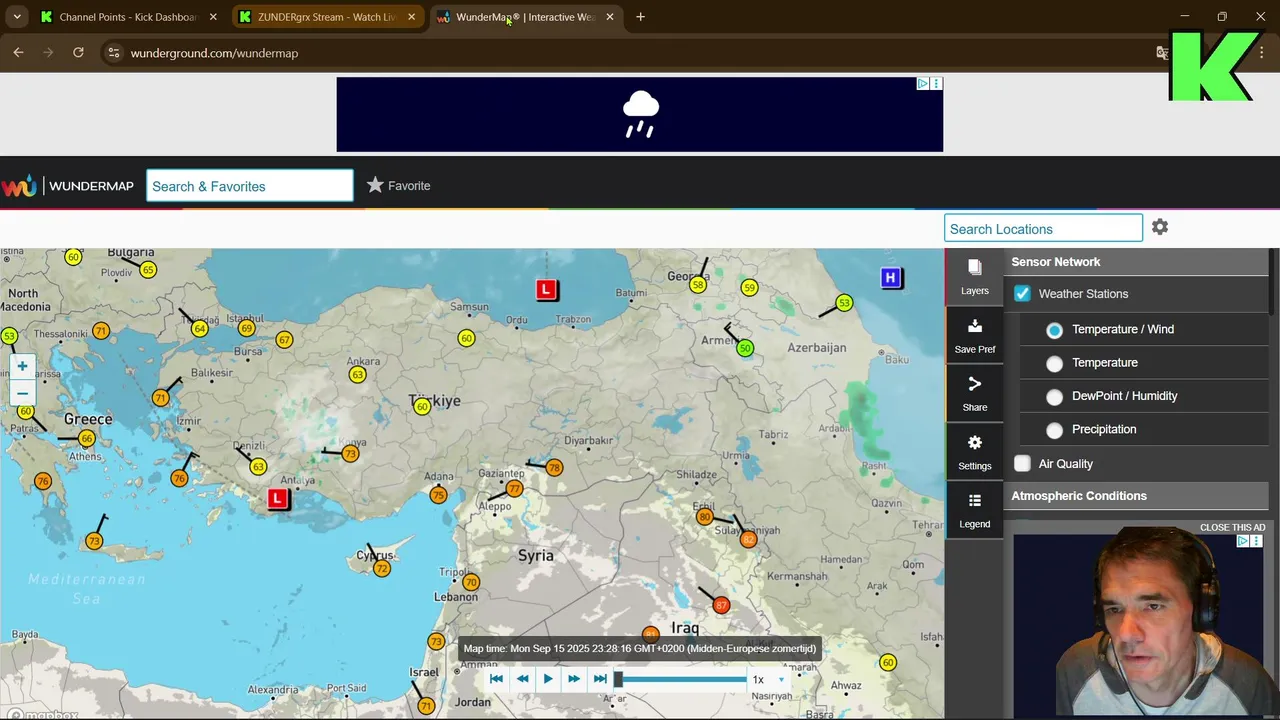Zoom out the map with minus
The image size is (1280, 720).
(22, 393)
